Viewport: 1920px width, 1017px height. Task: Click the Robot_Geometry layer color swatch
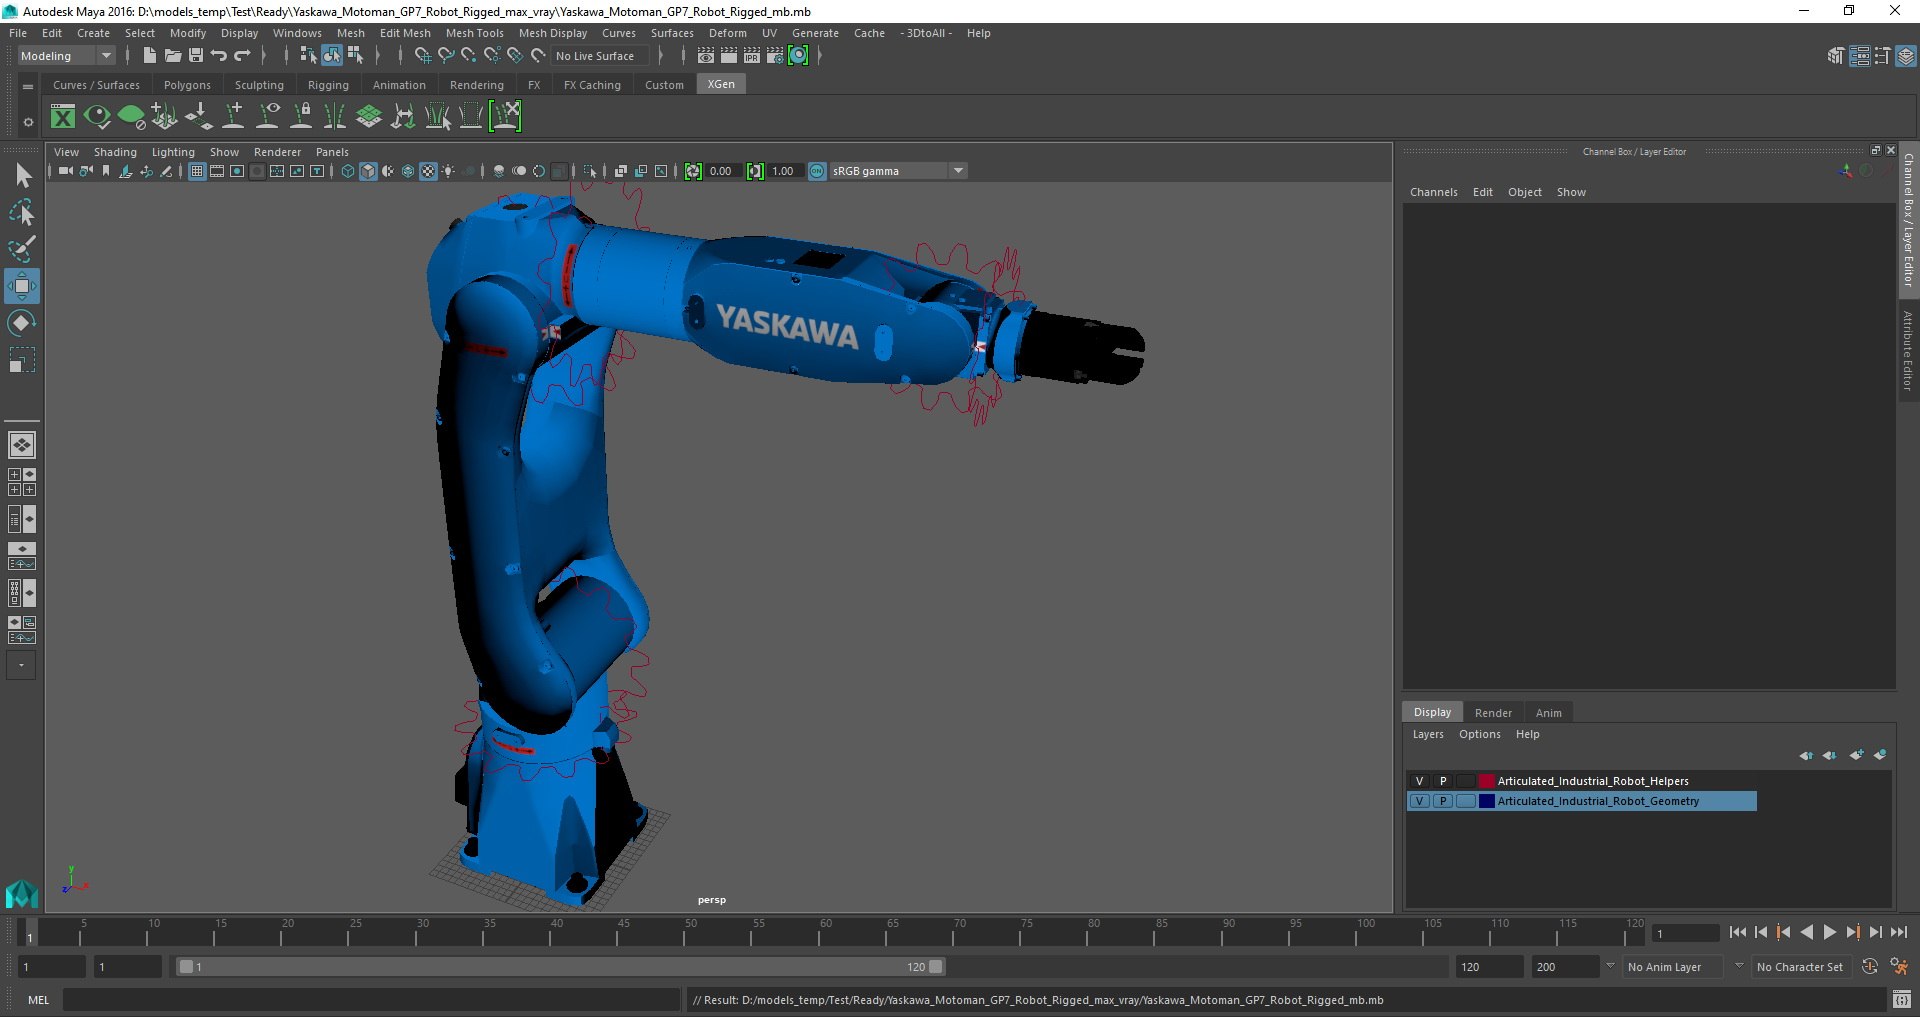[x=1487, y=801]
